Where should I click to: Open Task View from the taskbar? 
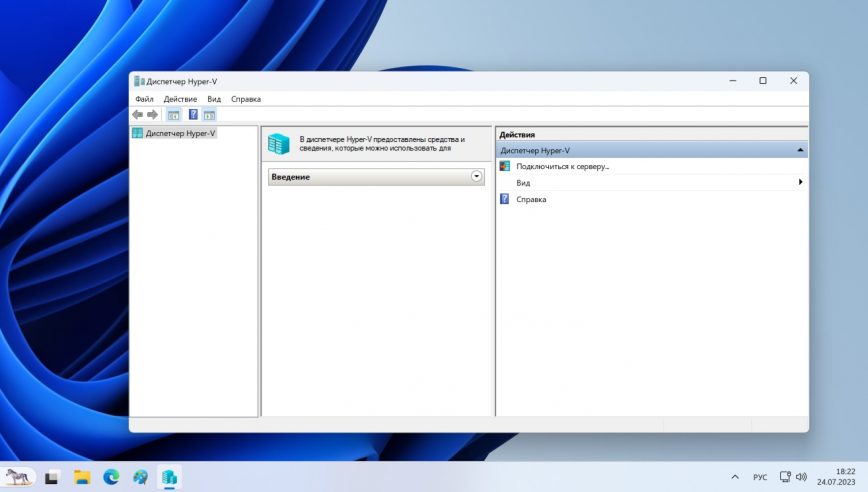pos(52,477)
